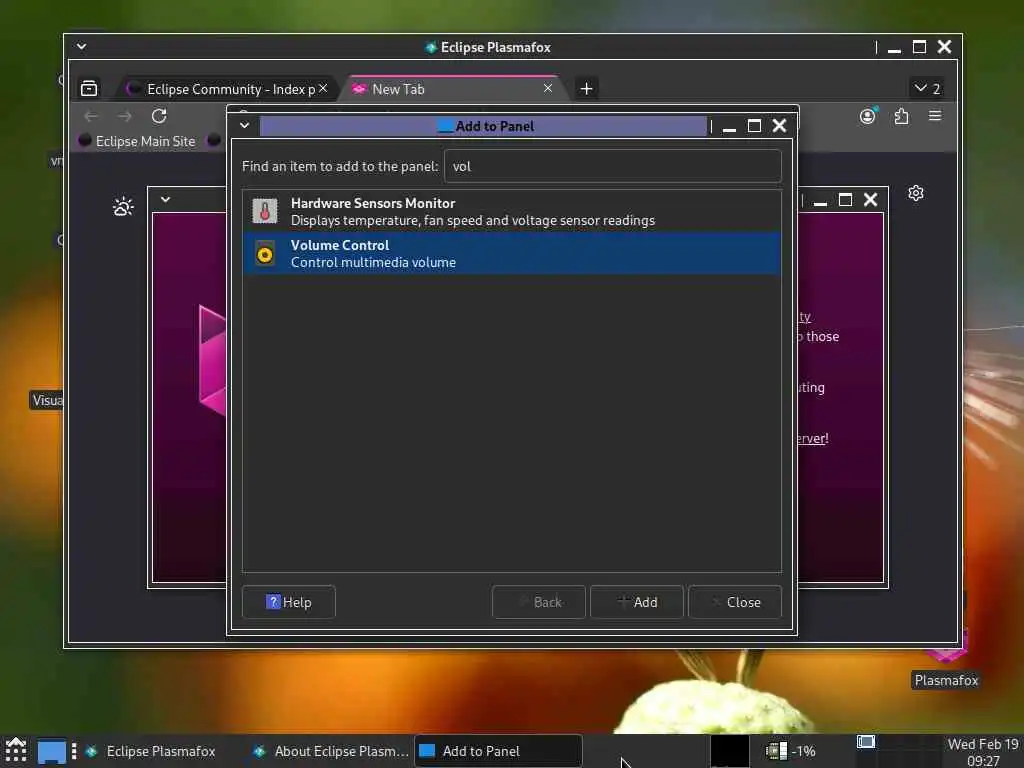The image size is (1024, 768).
Task: Close the About Eclipse Plasmafox window
Action: click(871, 200)
